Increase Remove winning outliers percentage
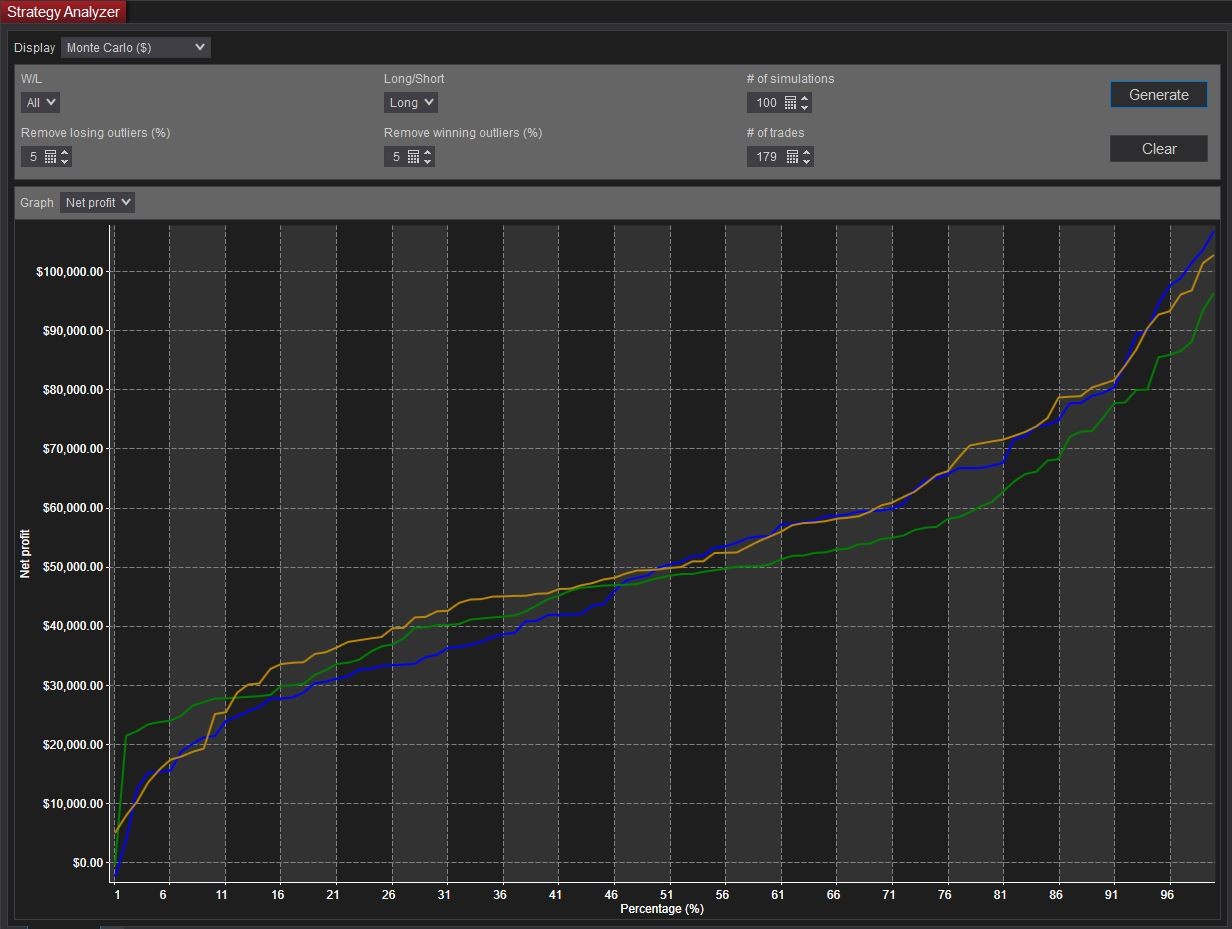The image size is (1232, 929). coord(428,153)
